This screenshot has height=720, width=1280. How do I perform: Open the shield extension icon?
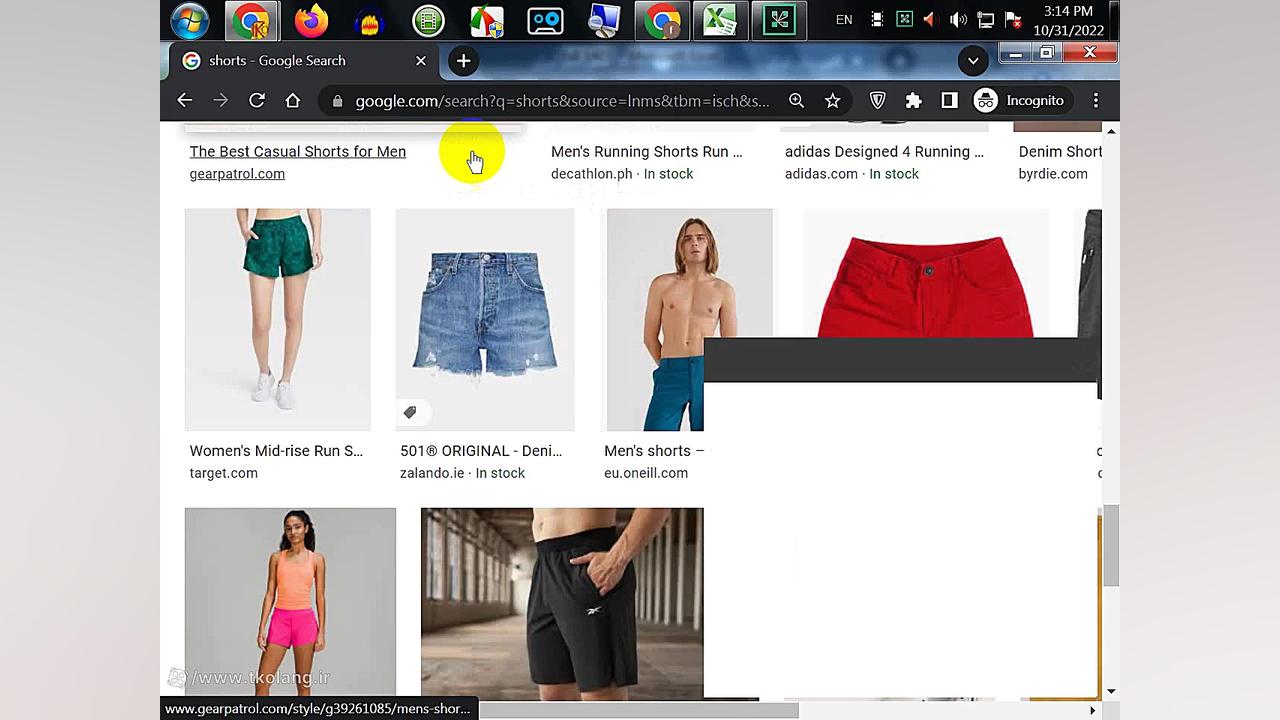(877, 100)
